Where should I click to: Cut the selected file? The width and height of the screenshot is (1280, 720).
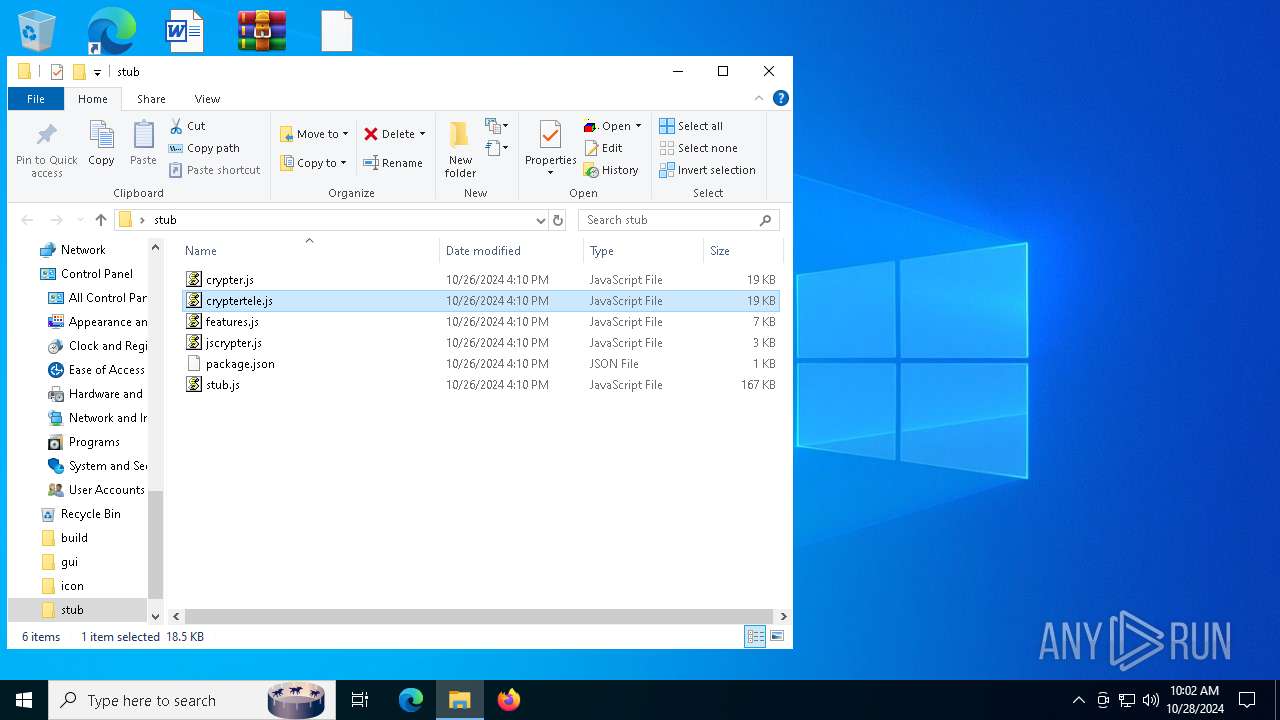pos(187,126)
